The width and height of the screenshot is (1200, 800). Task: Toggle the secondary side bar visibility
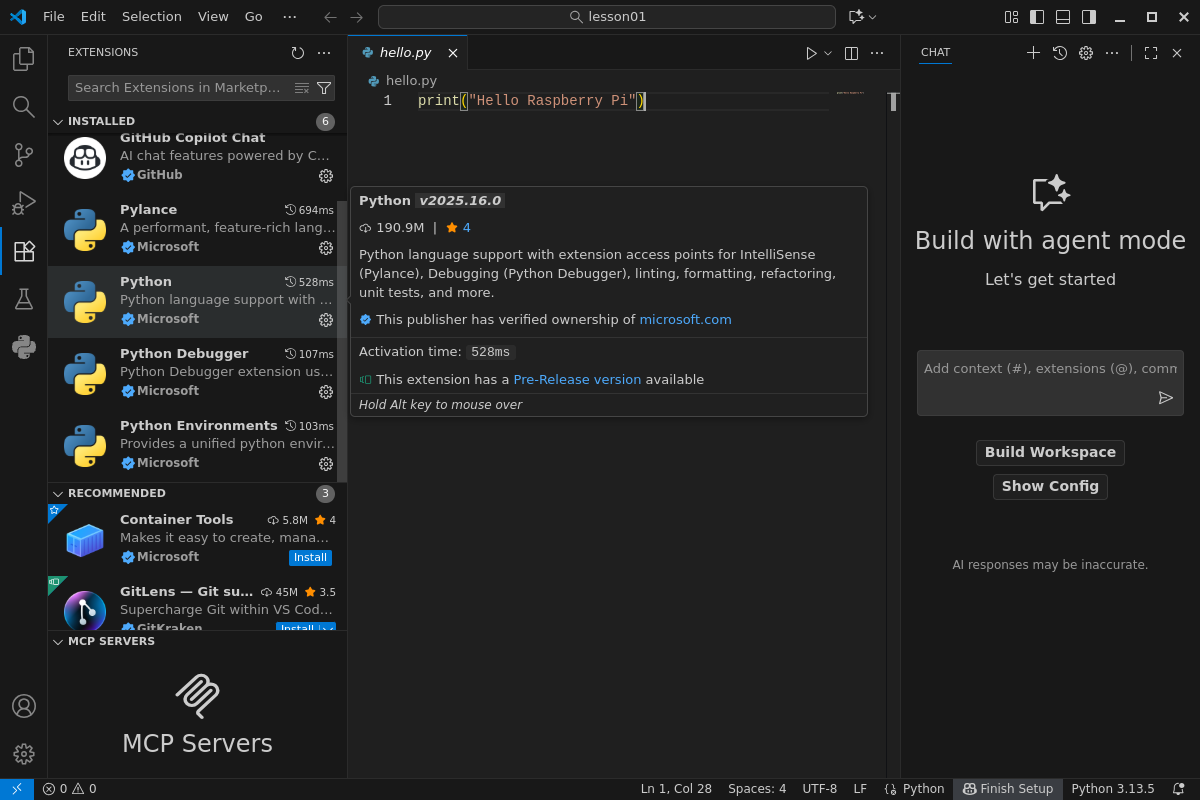click(1089, 17)
